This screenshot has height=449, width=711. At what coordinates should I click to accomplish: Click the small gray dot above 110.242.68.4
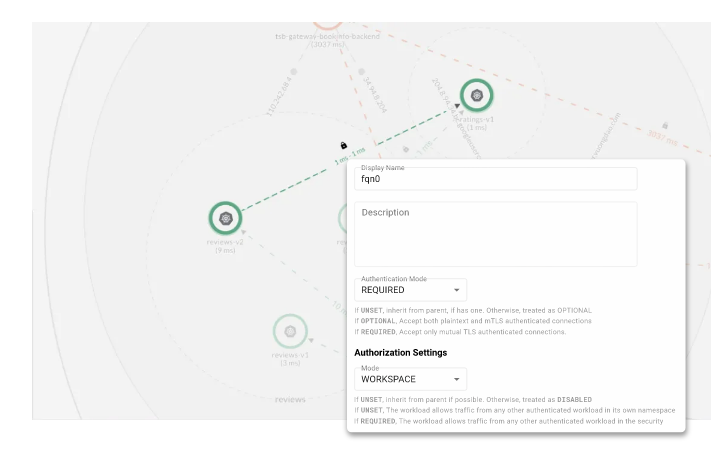(294, 71)
